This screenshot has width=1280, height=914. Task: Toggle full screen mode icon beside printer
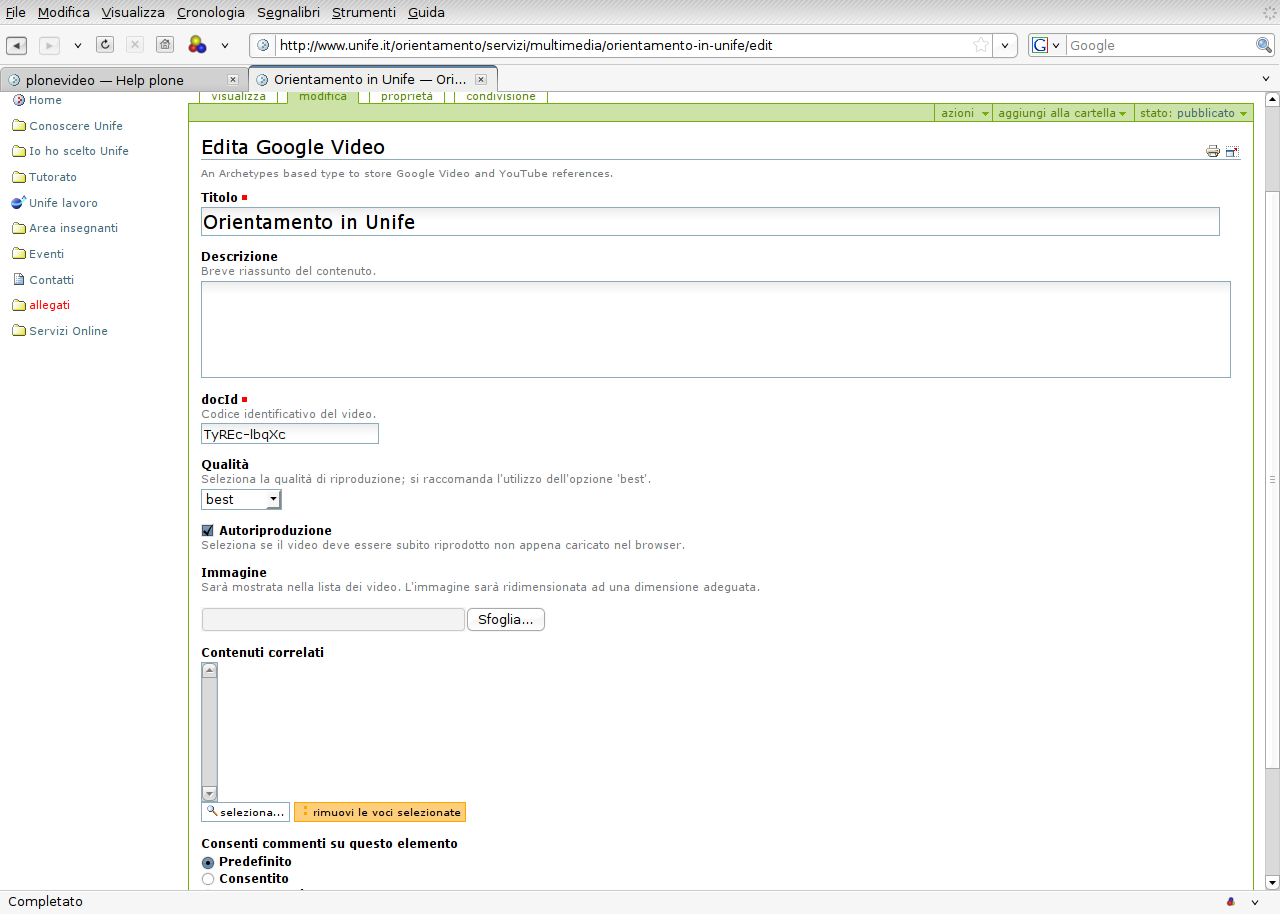[x=1232, y=151]
